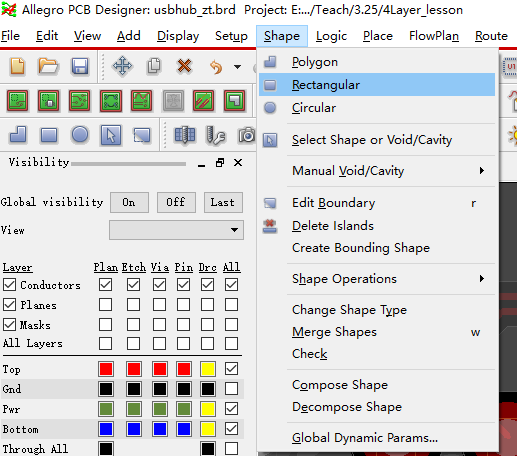The width and height of the screenshot is (517, 456).
Task: Turn global visibility On
Action: pos(129,202)
